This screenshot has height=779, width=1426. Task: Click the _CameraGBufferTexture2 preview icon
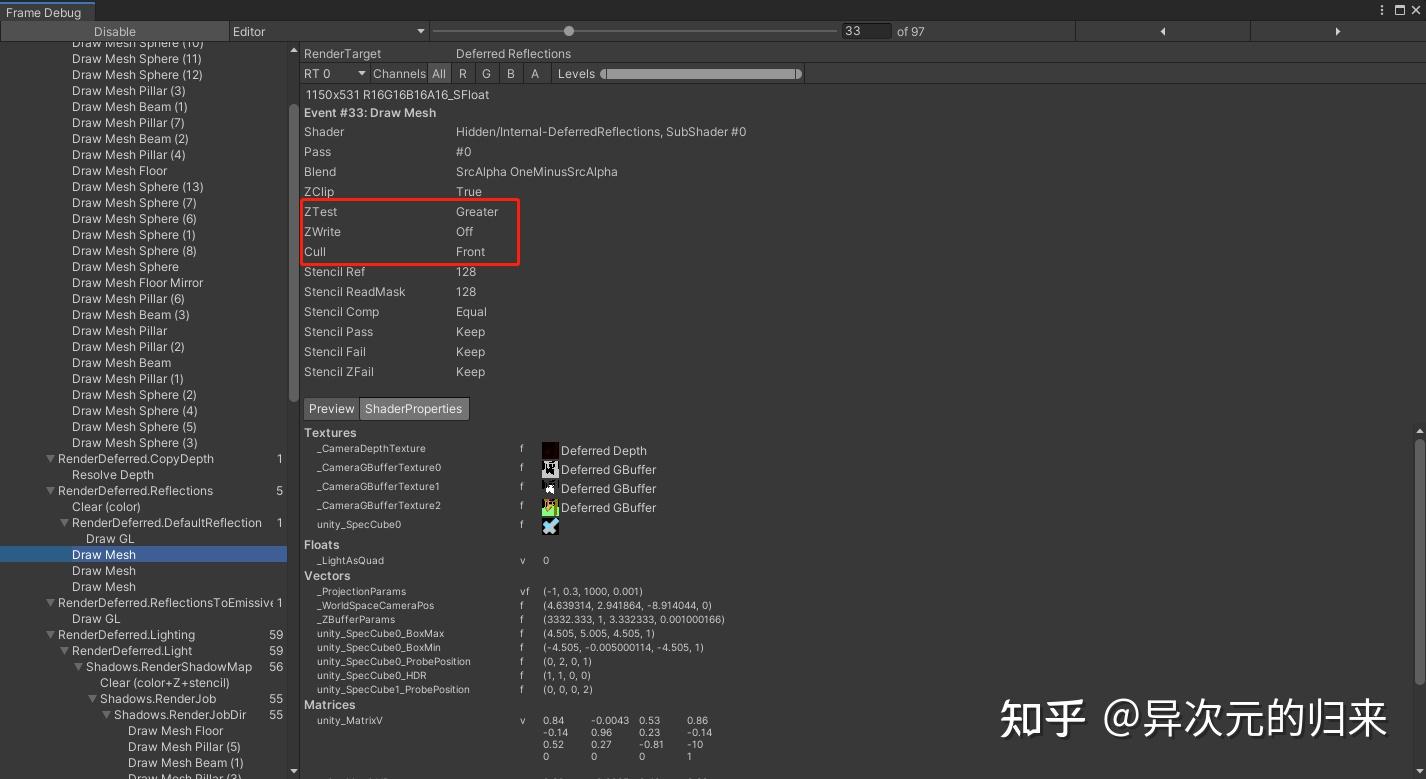click(550, 507)
